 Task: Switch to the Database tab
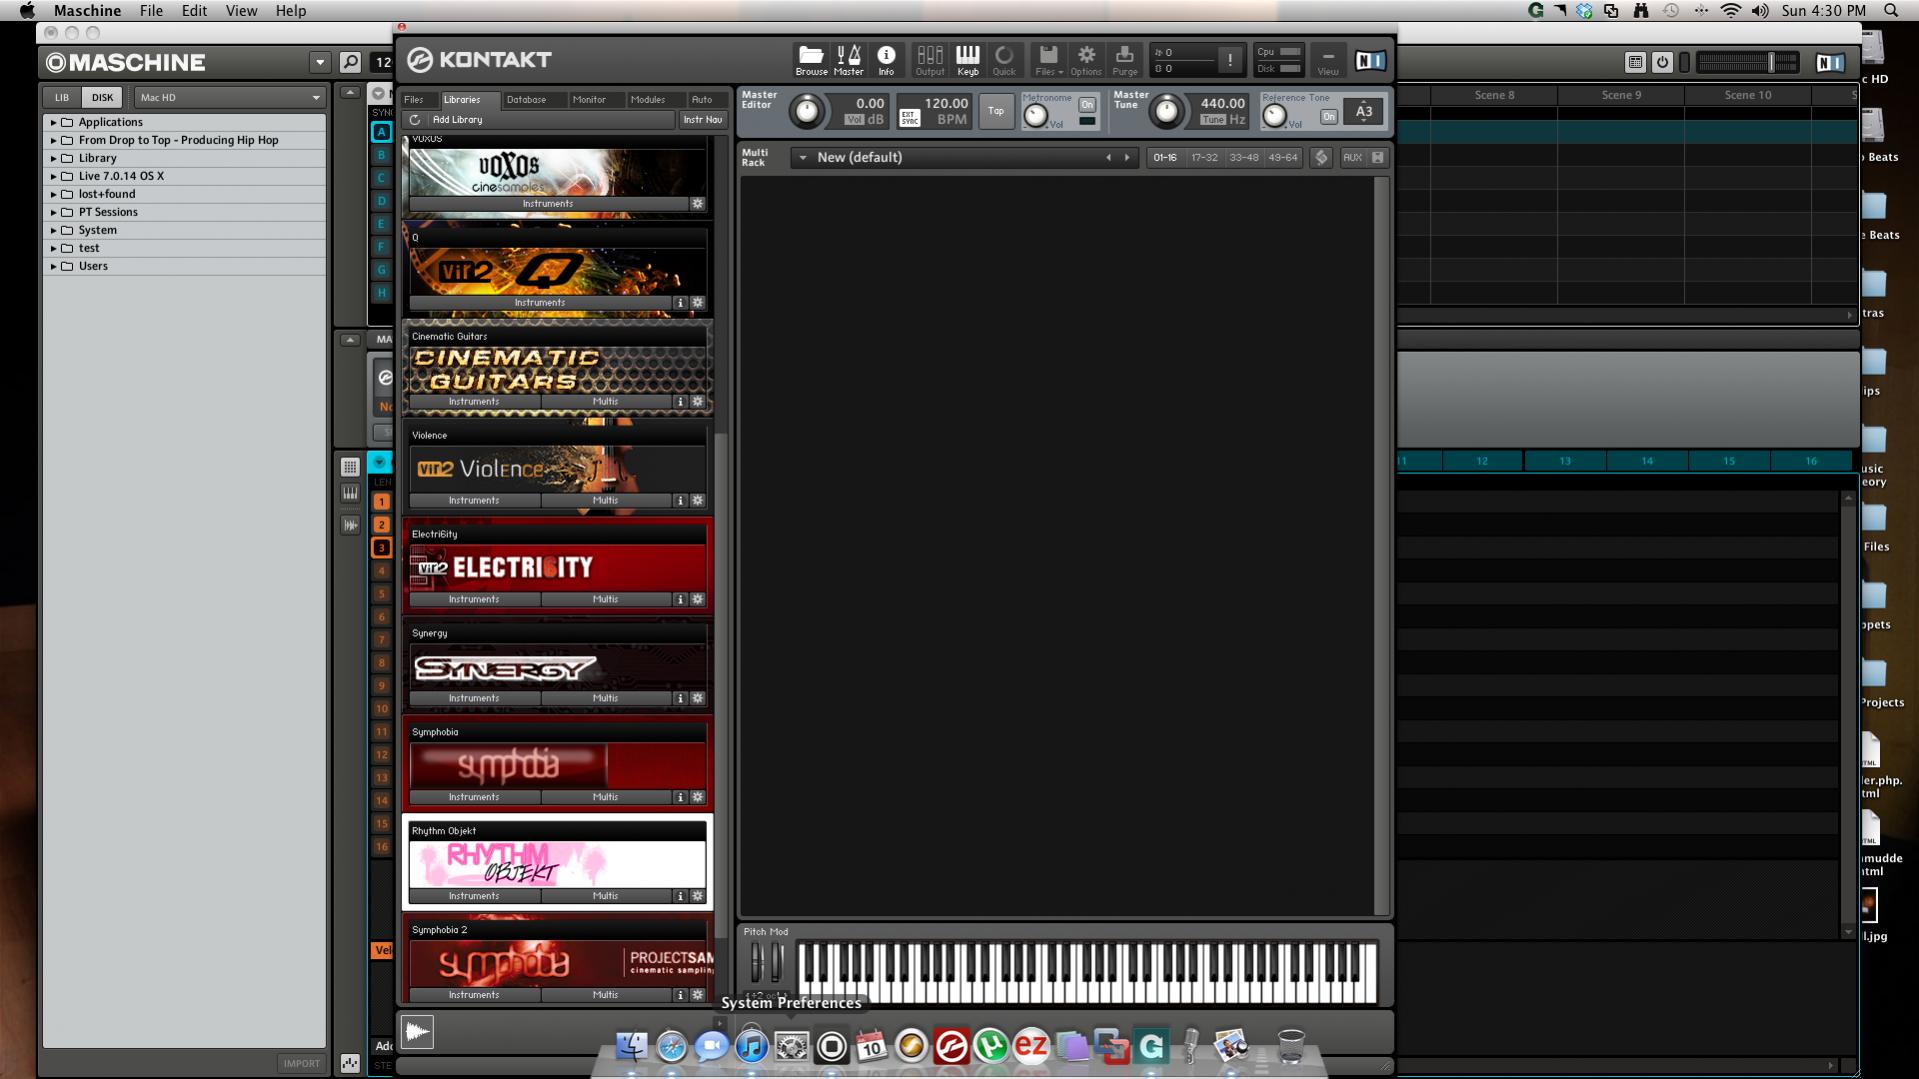point(526,100)
